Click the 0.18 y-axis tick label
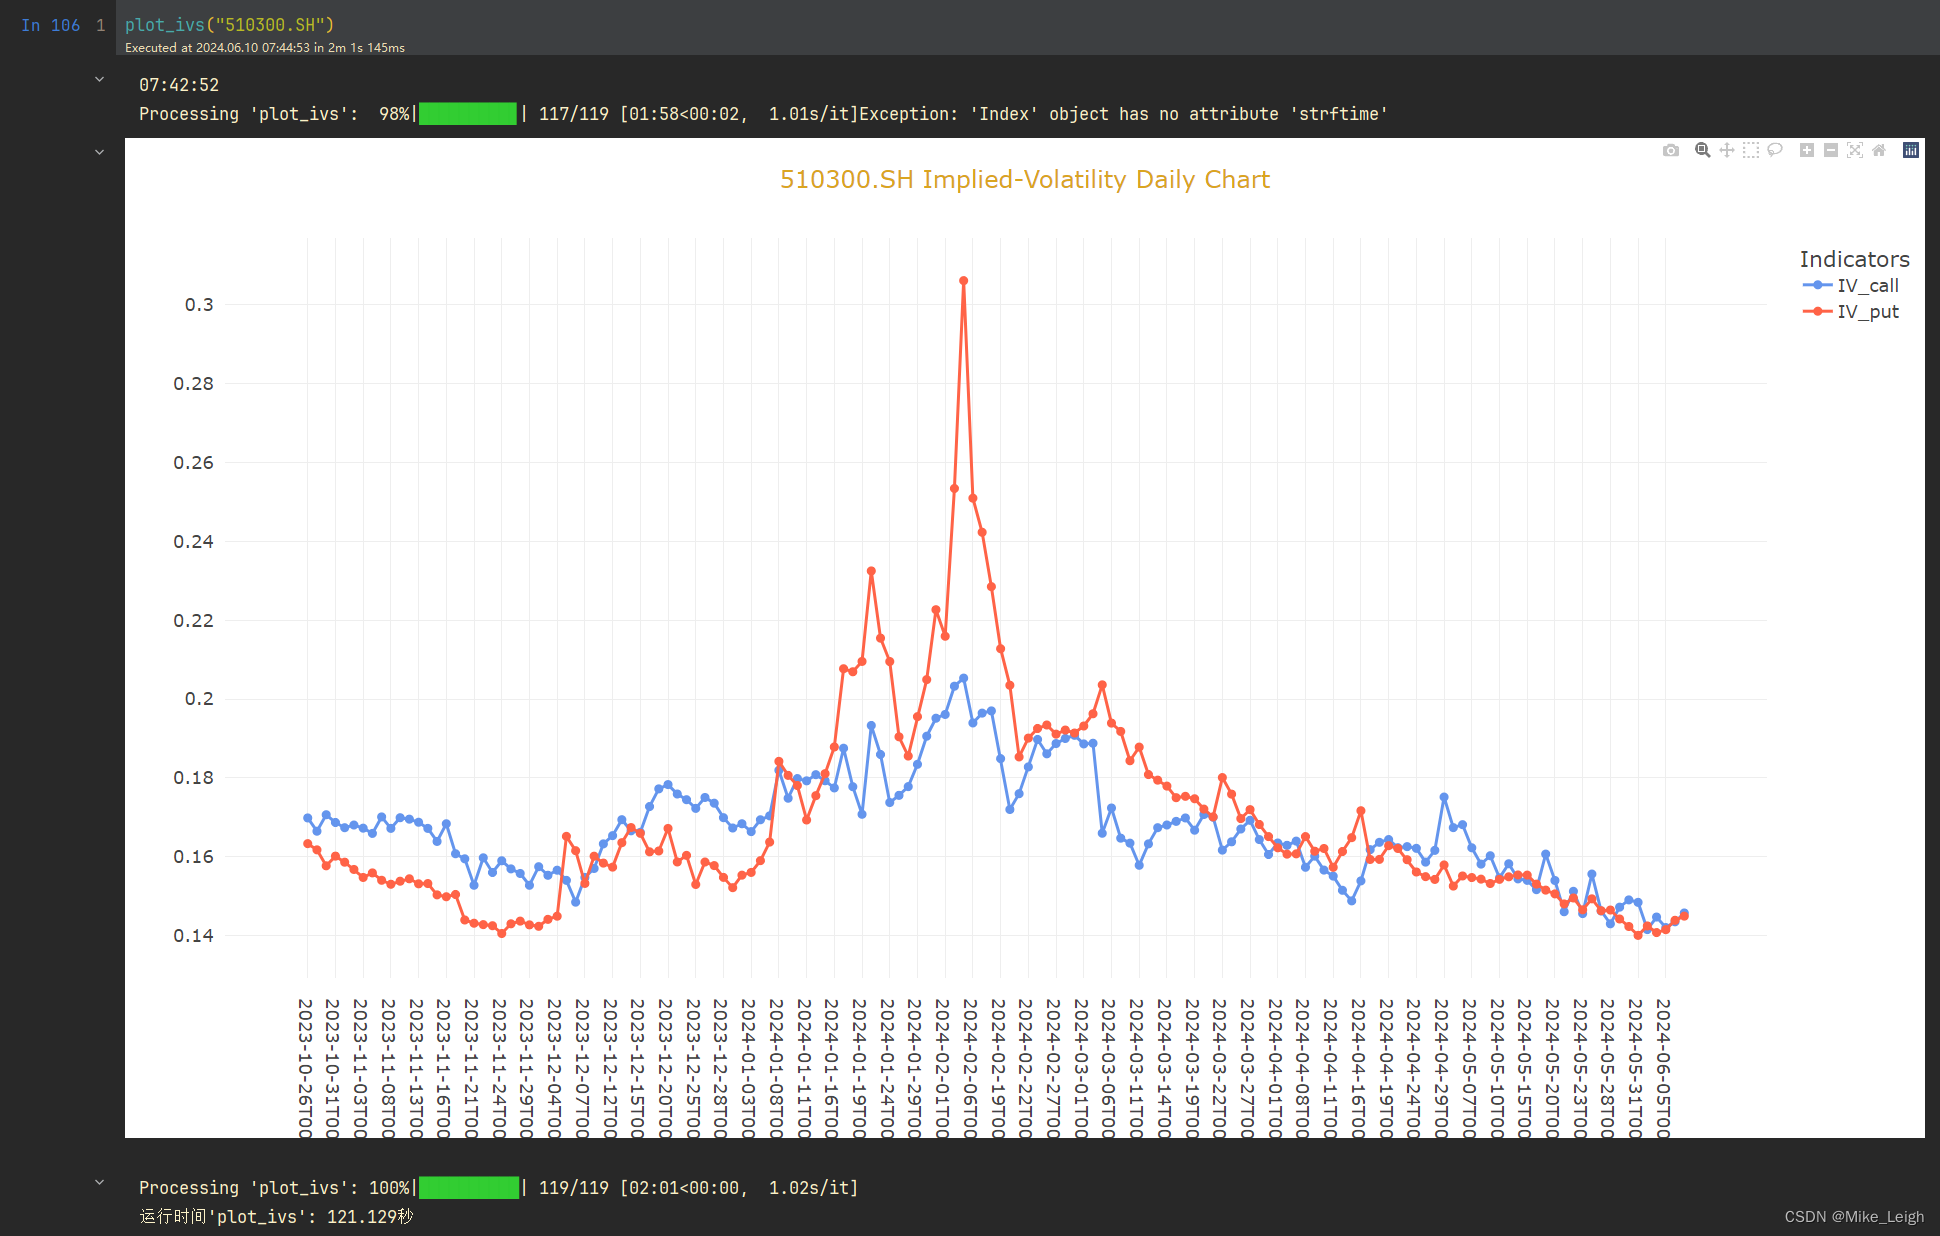1940x1236 pixels. pos(193,777)
